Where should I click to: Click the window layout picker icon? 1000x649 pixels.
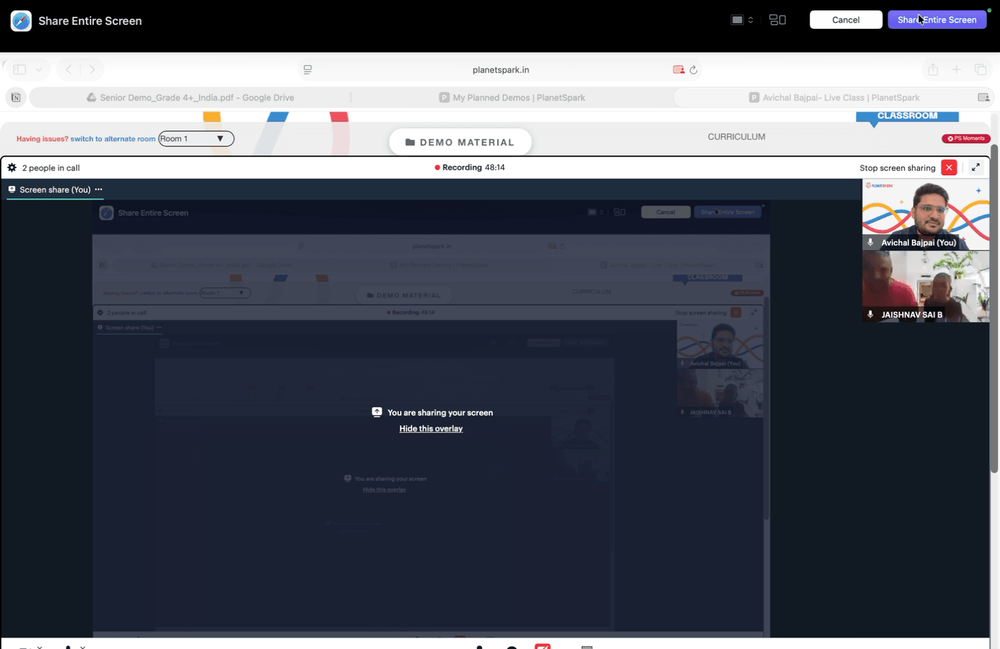777,20
